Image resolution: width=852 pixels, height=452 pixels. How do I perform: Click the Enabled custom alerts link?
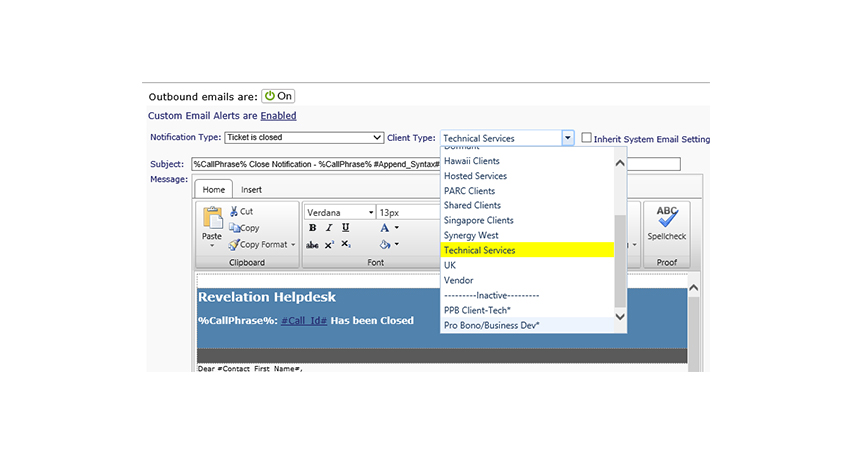coord(278,116)
